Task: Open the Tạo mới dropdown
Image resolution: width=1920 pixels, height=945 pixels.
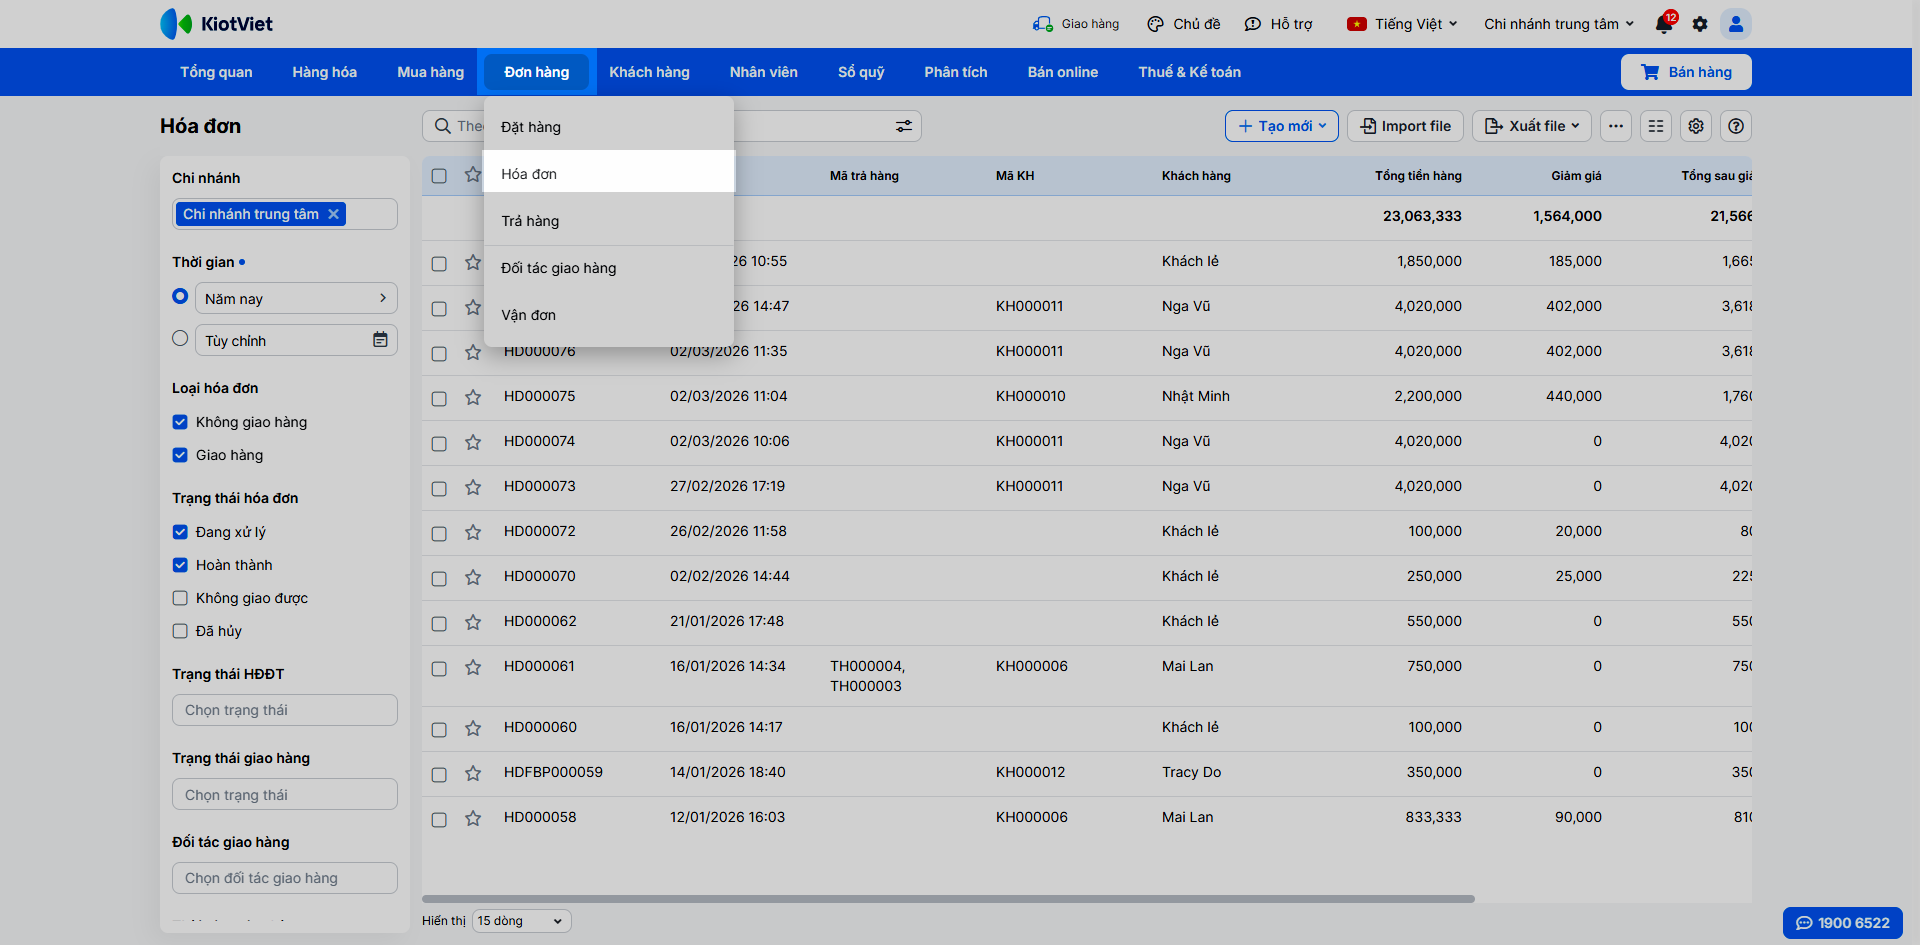Action: (x=1281, y=126)
